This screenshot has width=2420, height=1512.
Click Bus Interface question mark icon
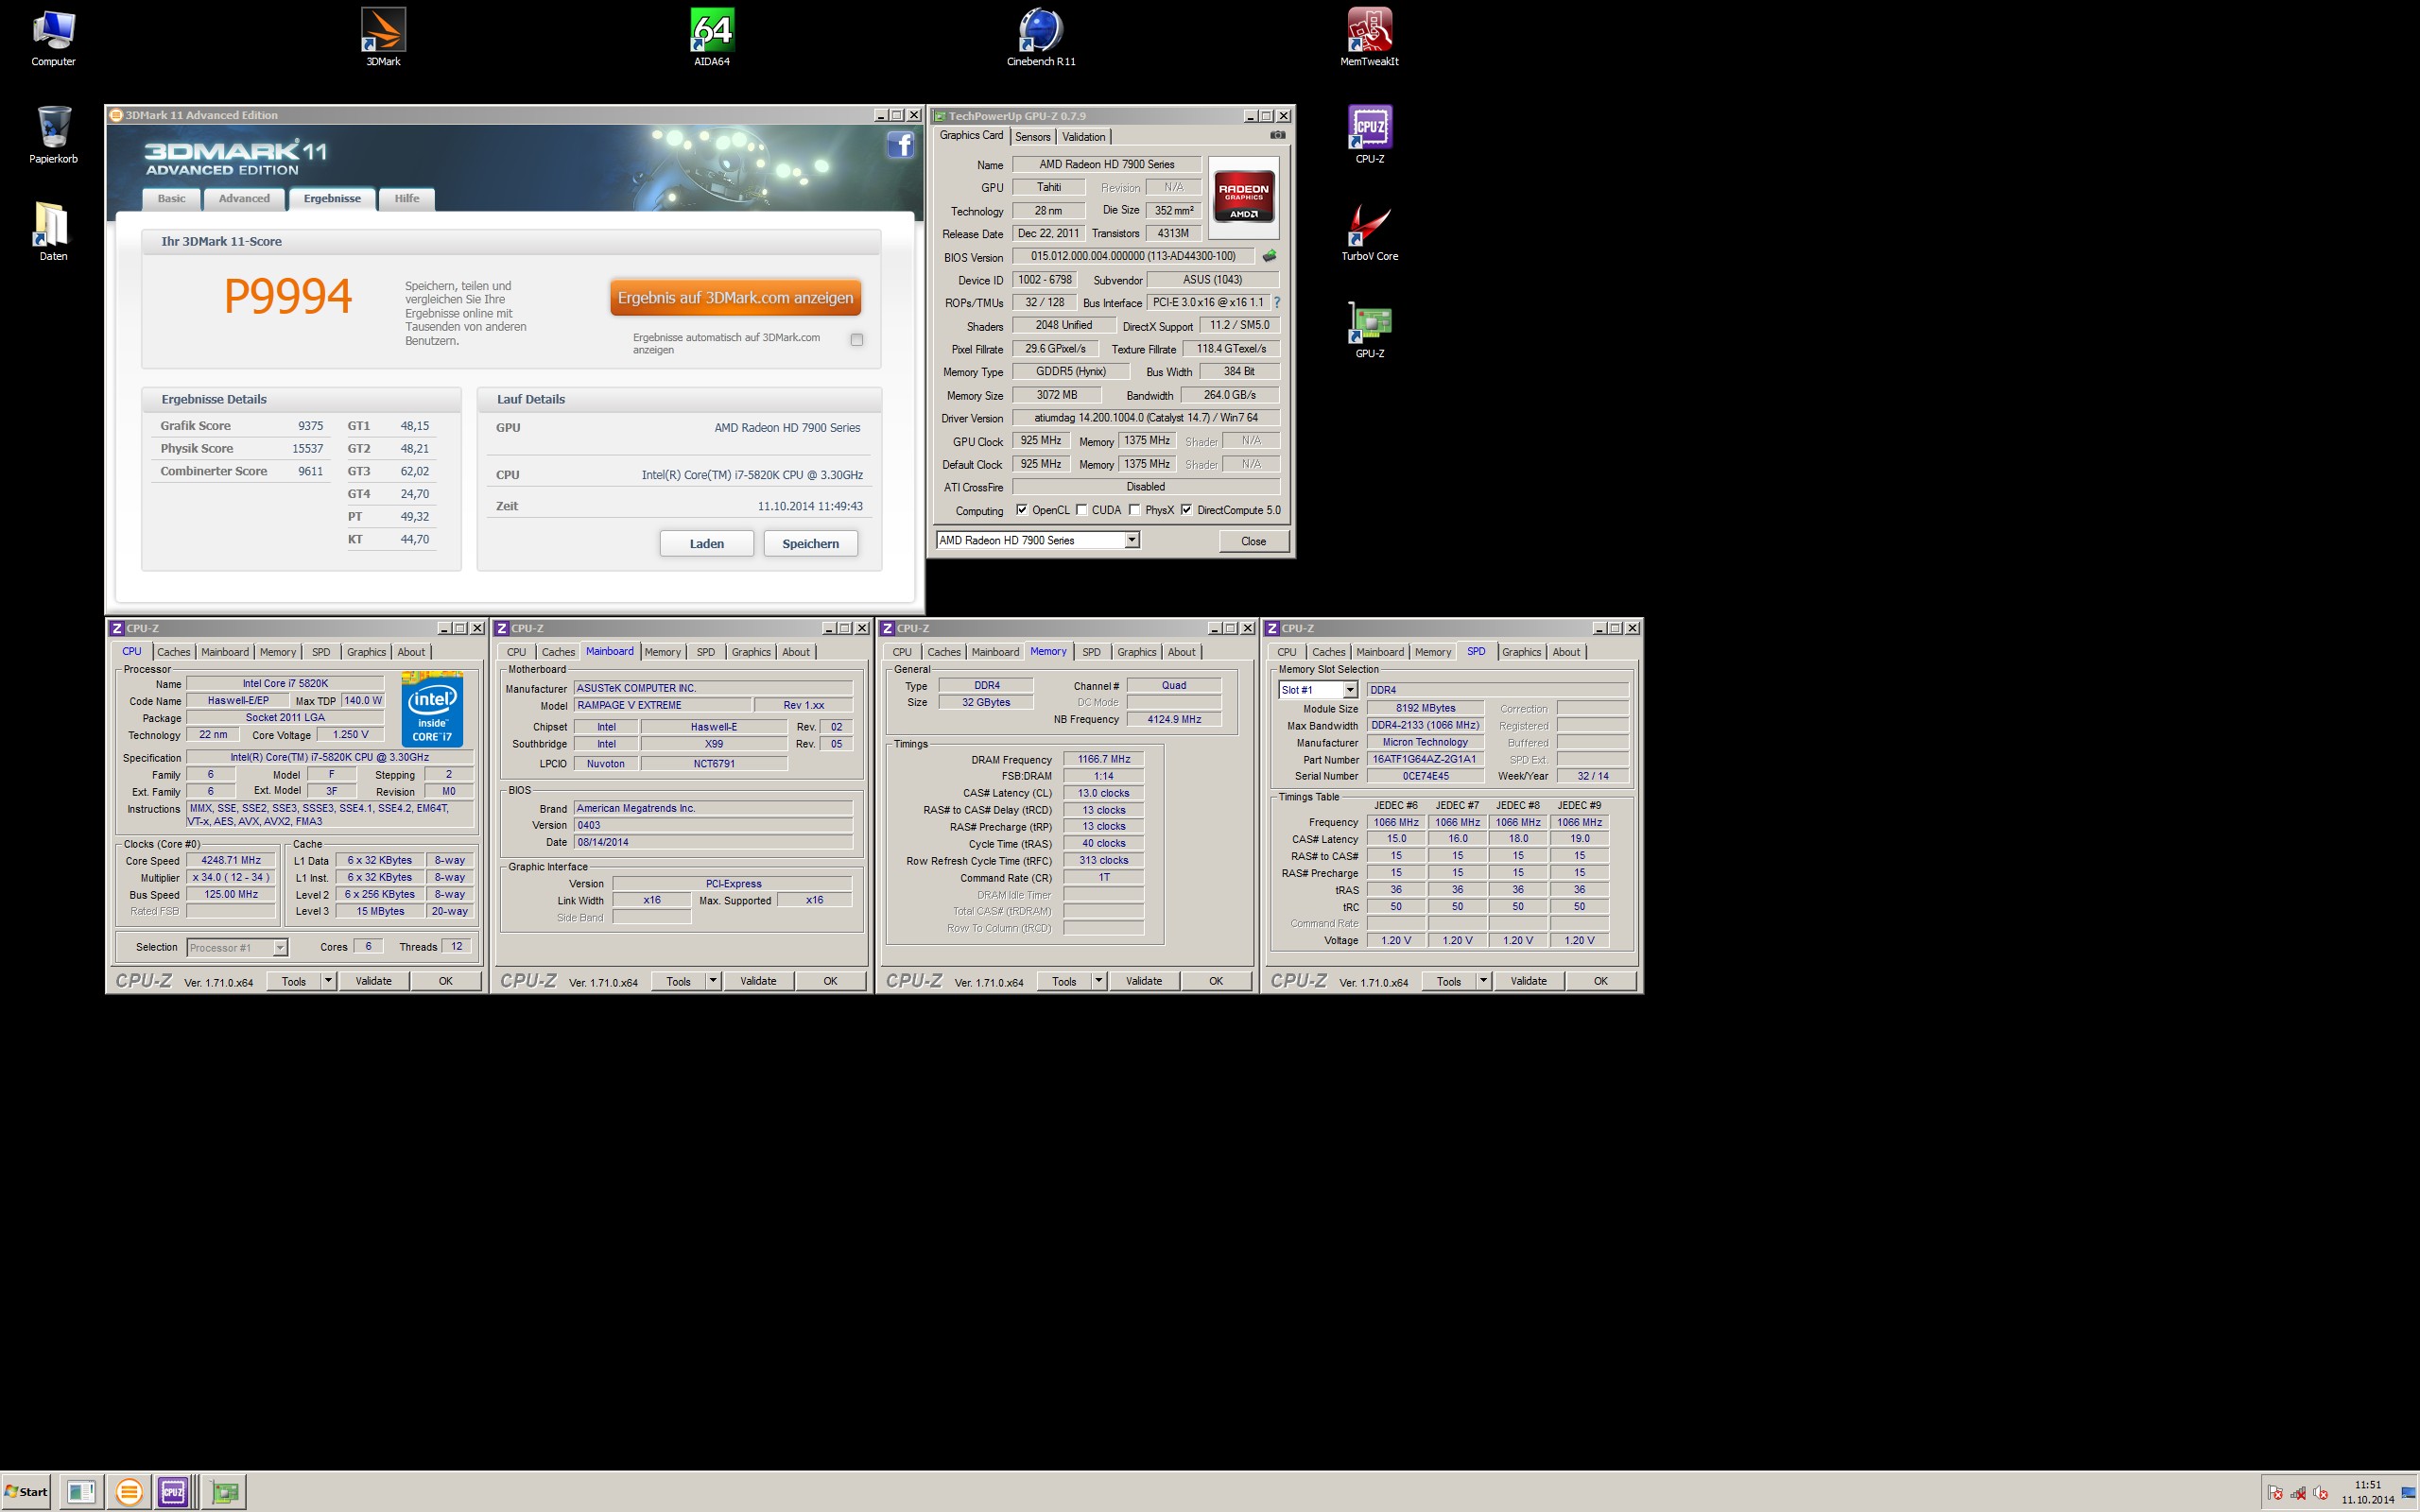coord(1277,302)
